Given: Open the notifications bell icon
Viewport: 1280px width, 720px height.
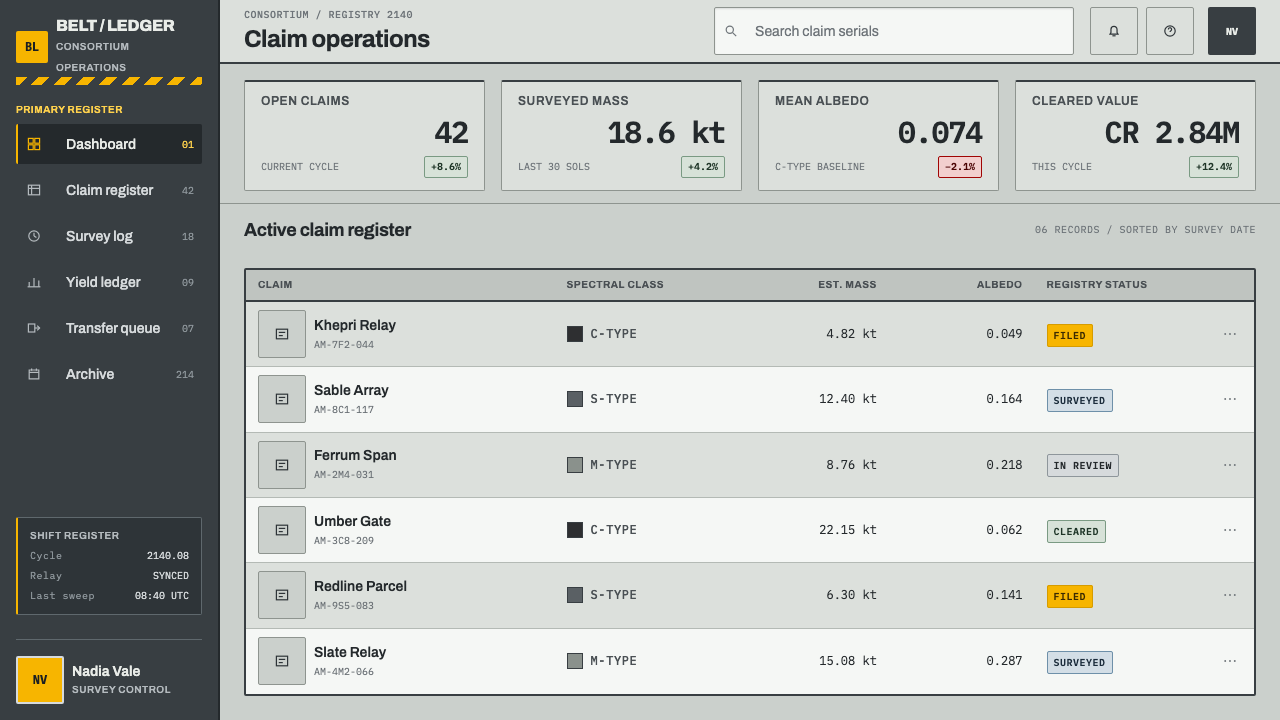Looking at the screenshot, I should coord(1114,31).
